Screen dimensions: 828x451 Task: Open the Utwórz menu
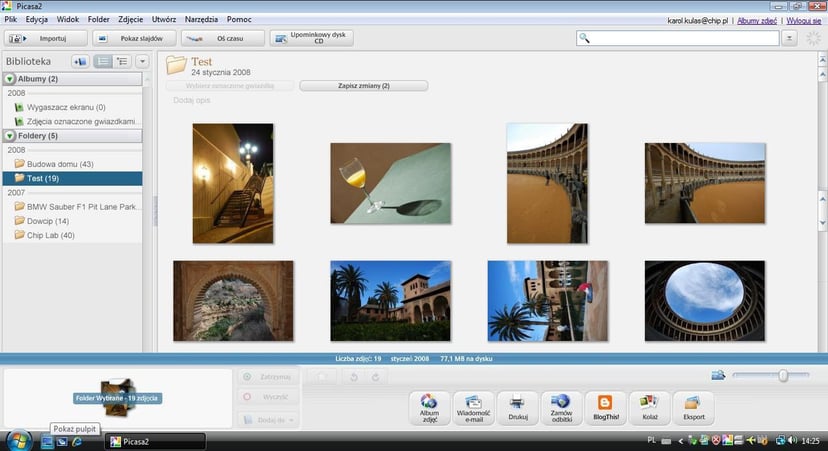(x=164, y=19)
